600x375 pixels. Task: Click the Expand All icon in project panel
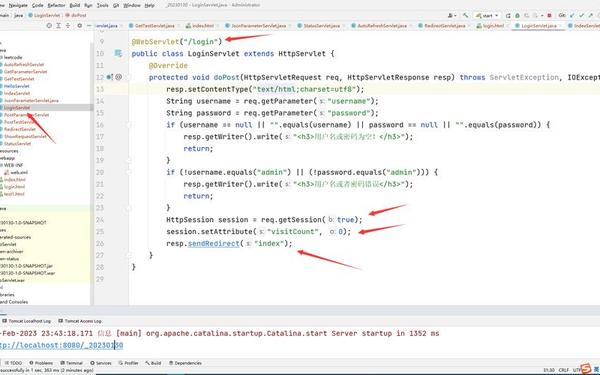click(59, 26)
